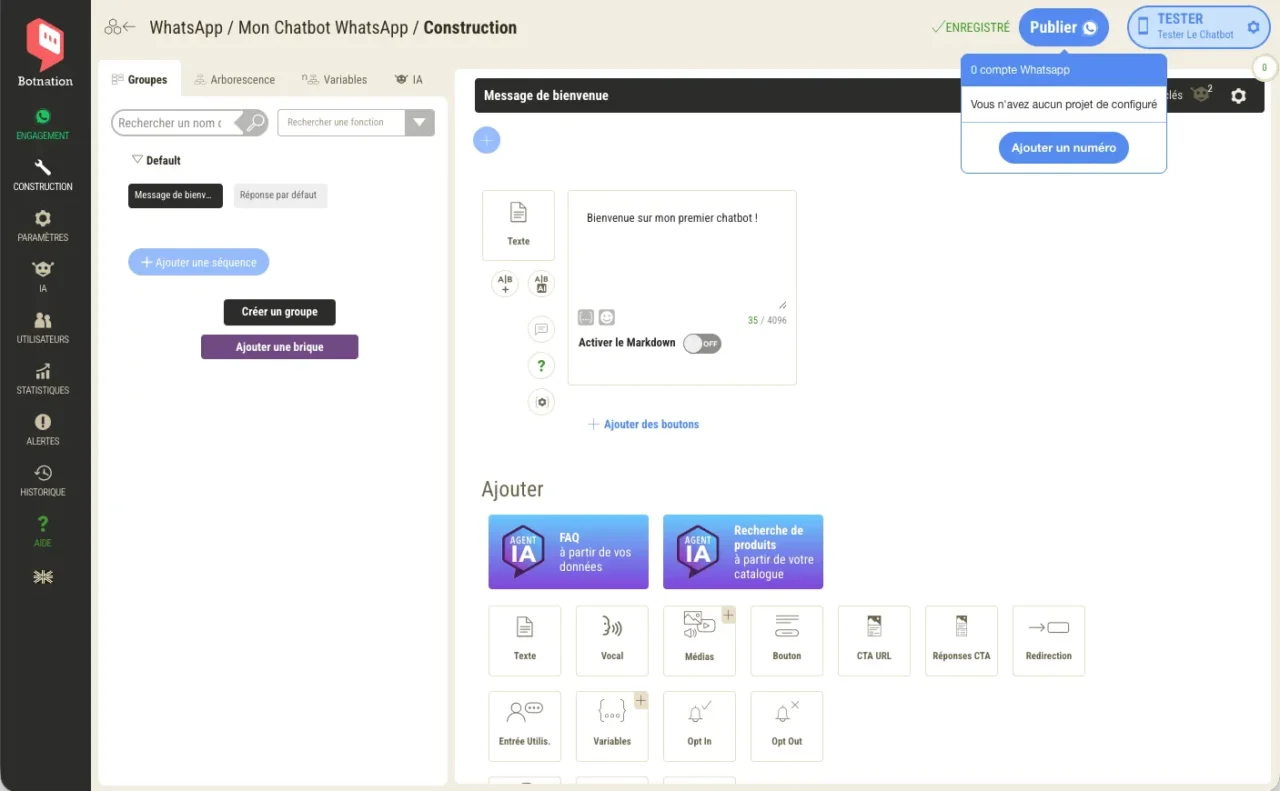Click the A|B AI variant icon
The width and height of the screenshot is (1280, 791).
(x=541, y=284)
